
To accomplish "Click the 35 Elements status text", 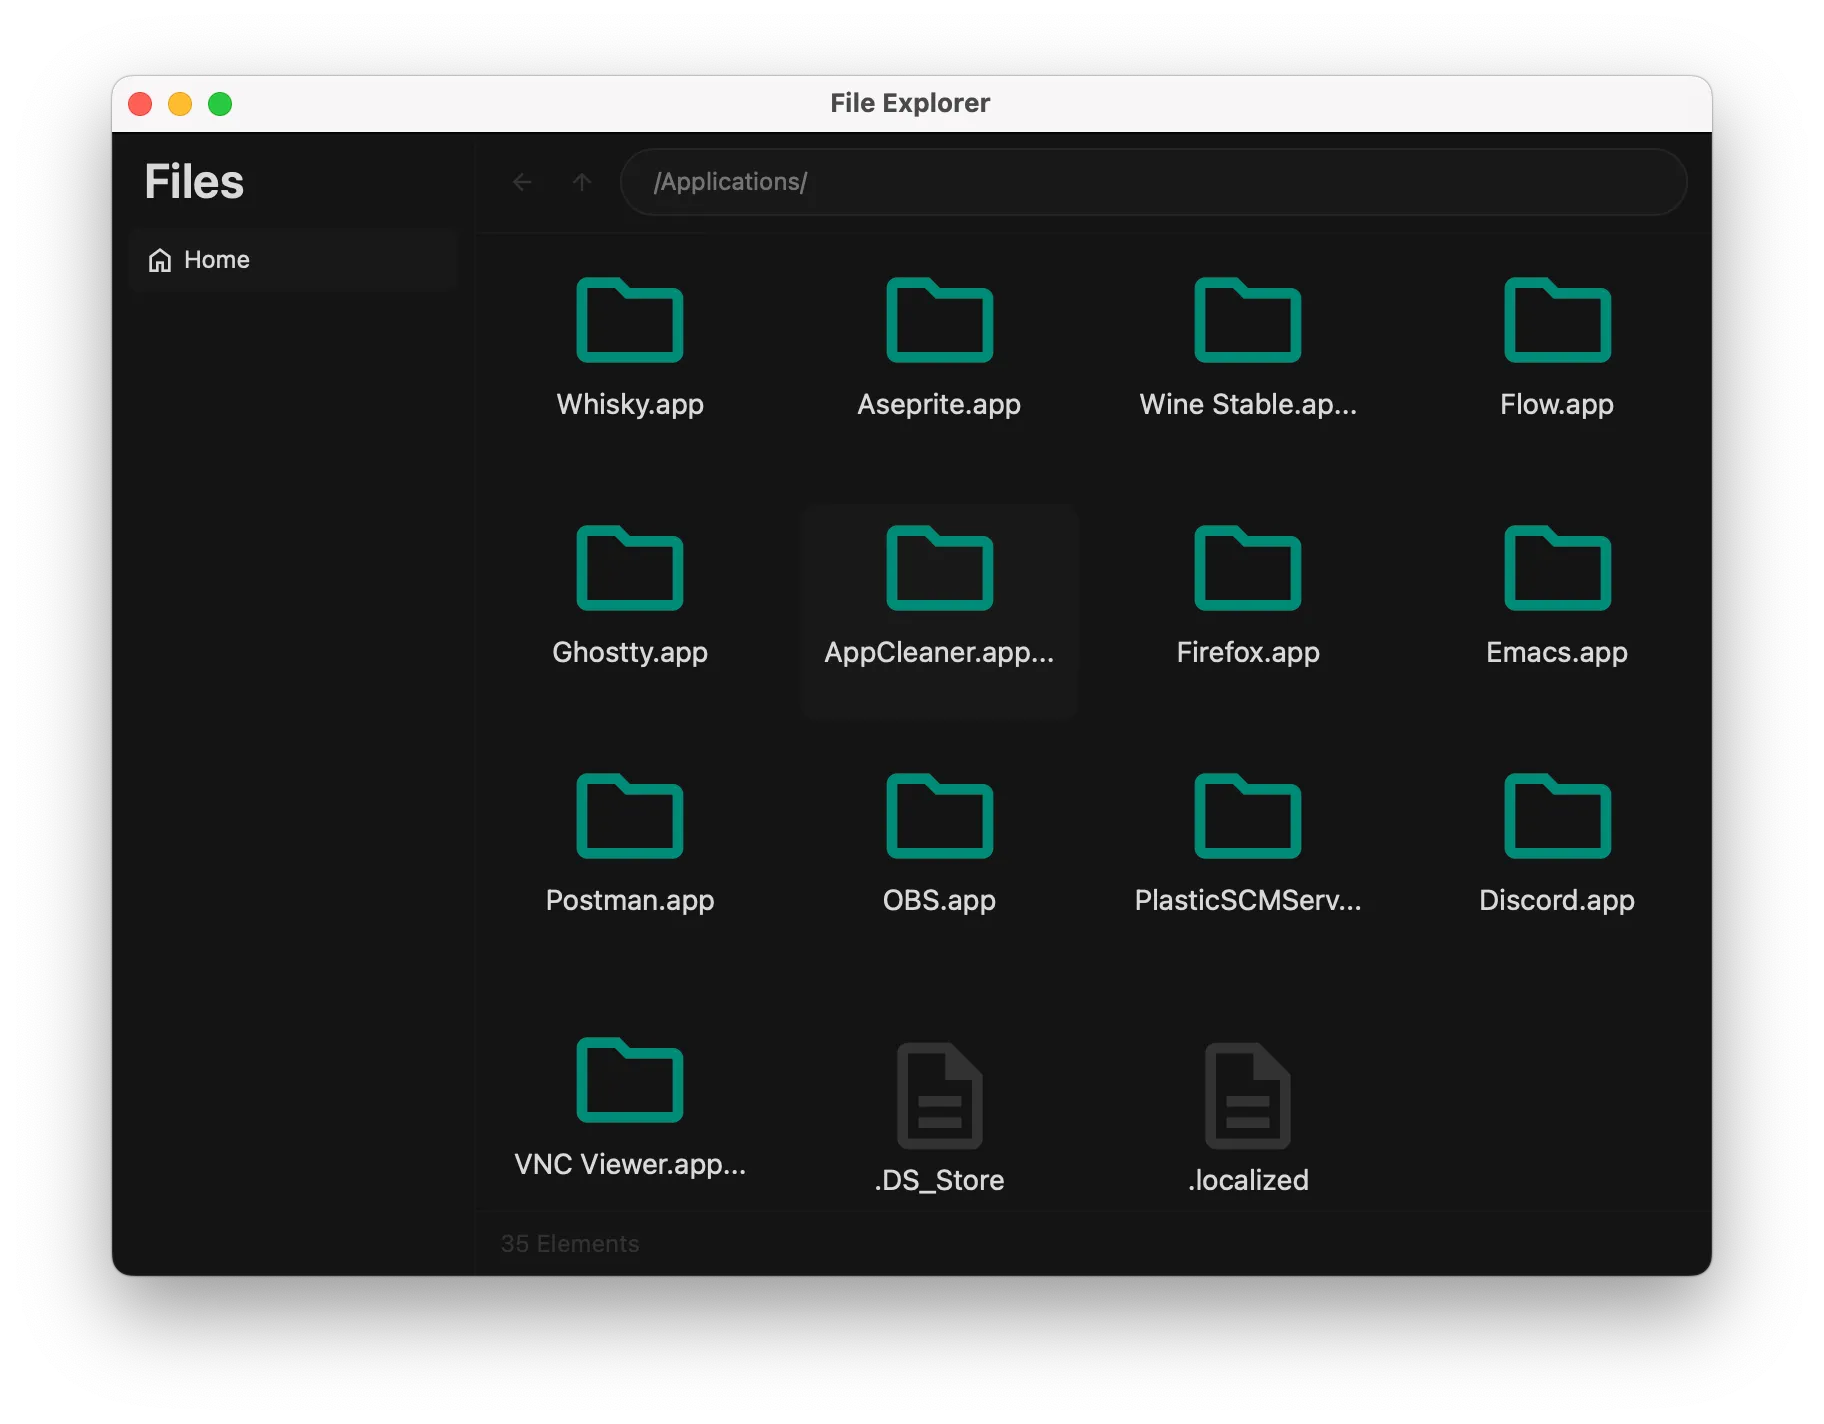I will (x=570, y=1243).
